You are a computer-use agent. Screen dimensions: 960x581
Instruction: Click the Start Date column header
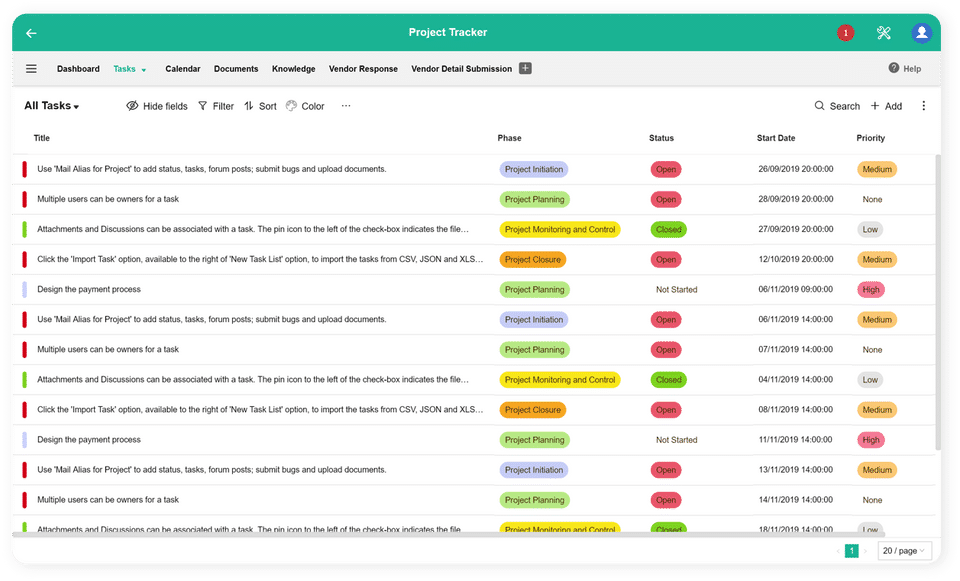pyautogui.click(x=776, y=138)
